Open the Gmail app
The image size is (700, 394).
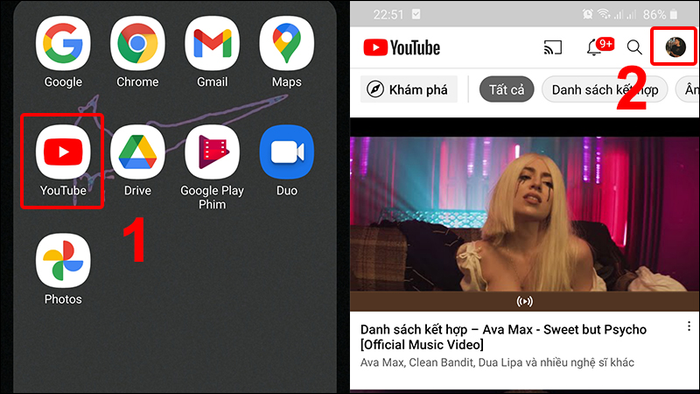[x=212, y=44]
